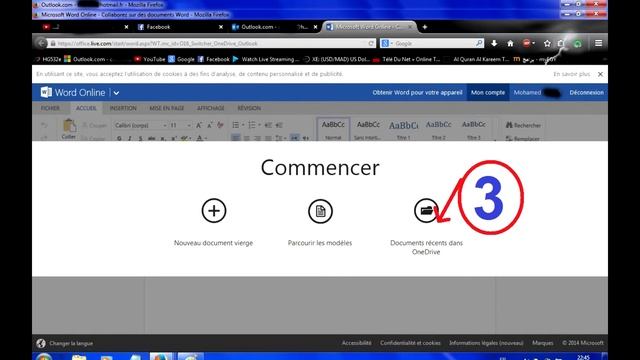
Task: Close the cookie notice banner
Action: pyautogui.click(x=600, y=74)
